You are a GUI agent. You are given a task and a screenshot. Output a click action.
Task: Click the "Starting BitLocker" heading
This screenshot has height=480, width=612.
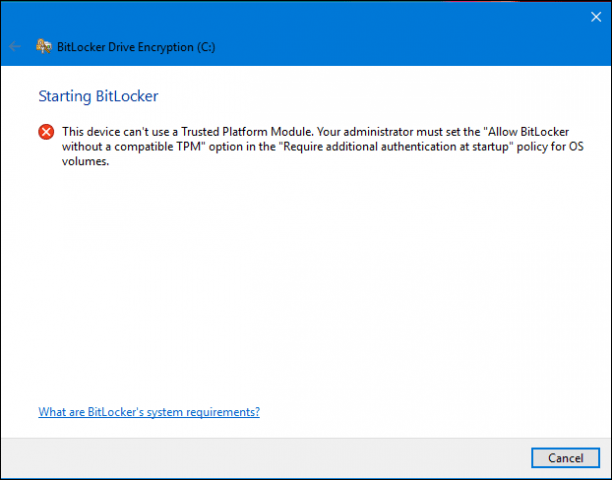[98, 97]
